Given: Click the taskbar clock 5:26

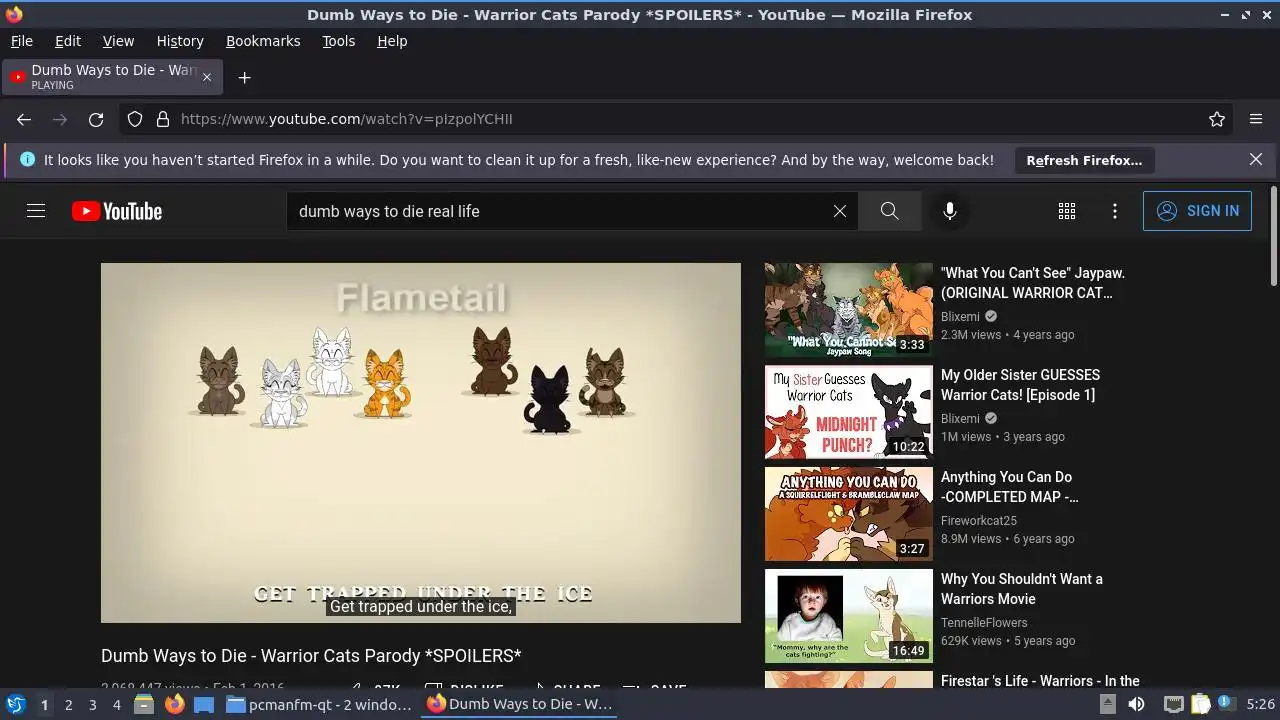Looking at the screenshot, I should coord(1260,704).
